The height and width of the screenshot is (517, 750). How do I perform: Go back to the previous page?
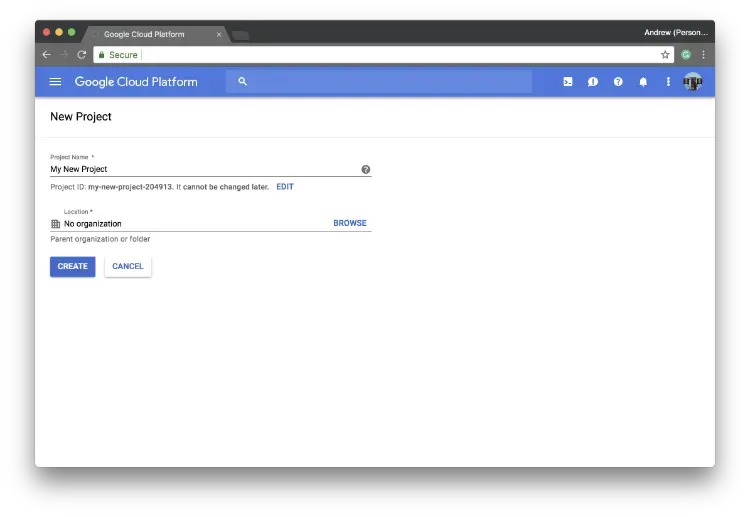46,55
